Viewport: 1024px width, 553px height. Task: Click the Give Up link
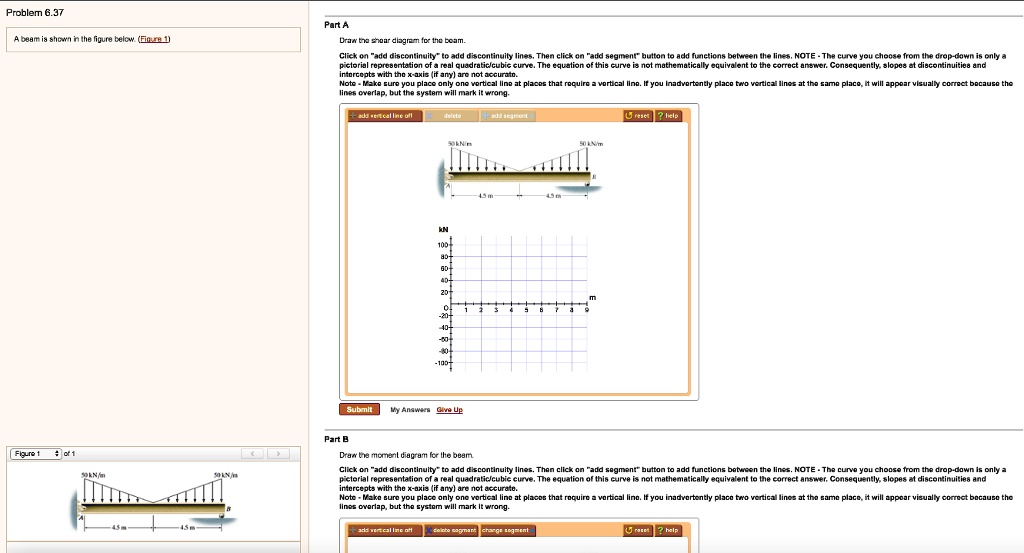pos(449,410)
